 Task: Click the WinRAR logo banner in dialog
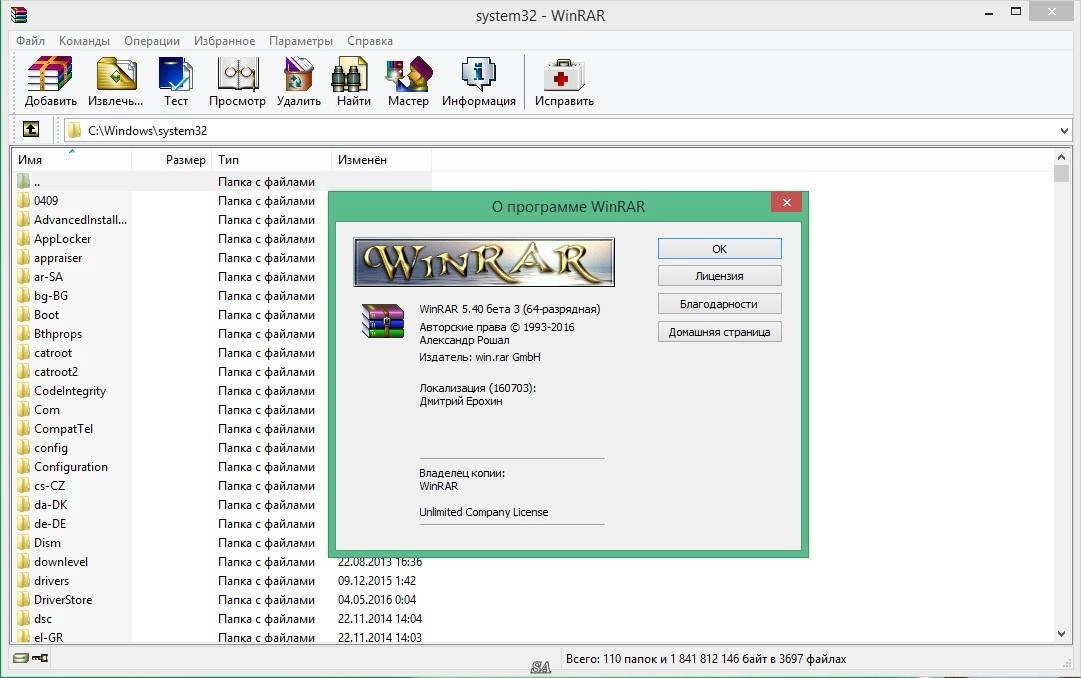click(x=484, y=262)
